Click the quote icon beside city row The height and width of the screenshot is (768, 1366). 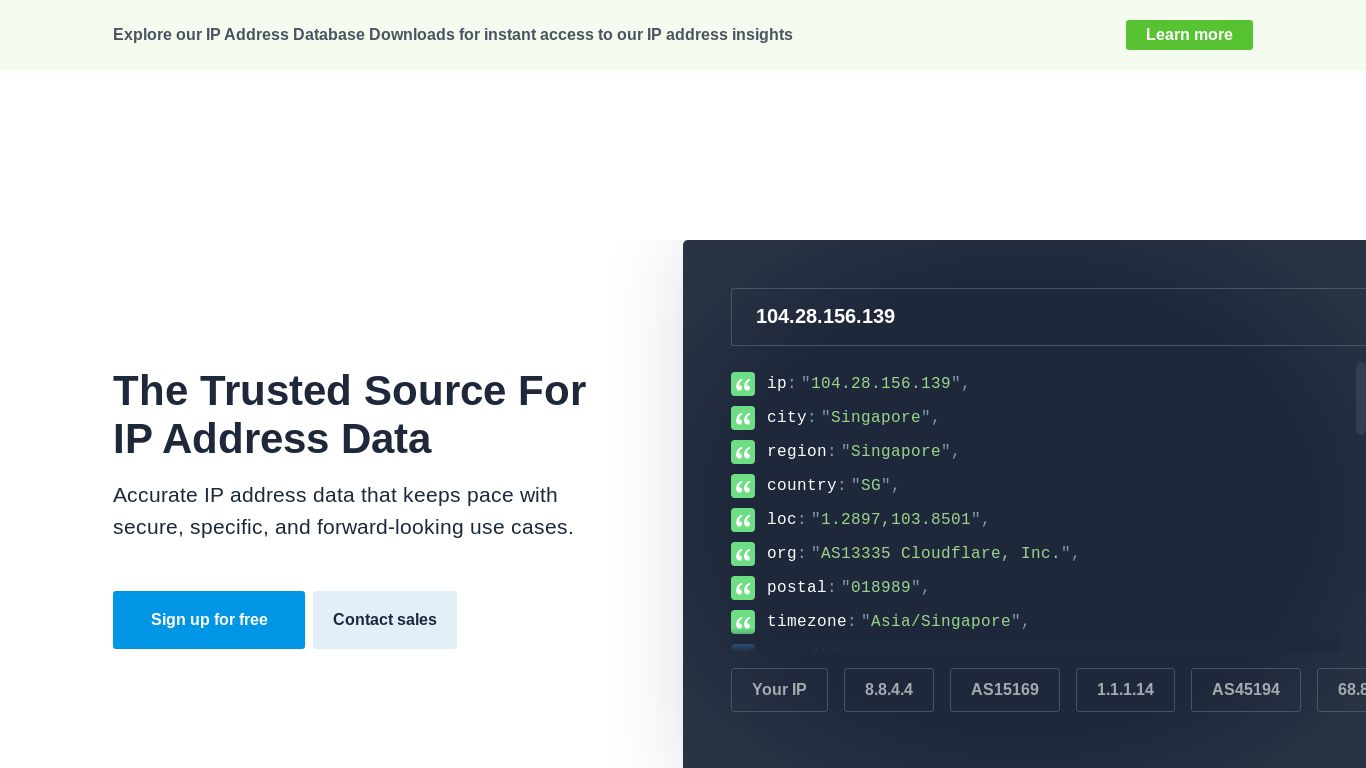point(743,418)
